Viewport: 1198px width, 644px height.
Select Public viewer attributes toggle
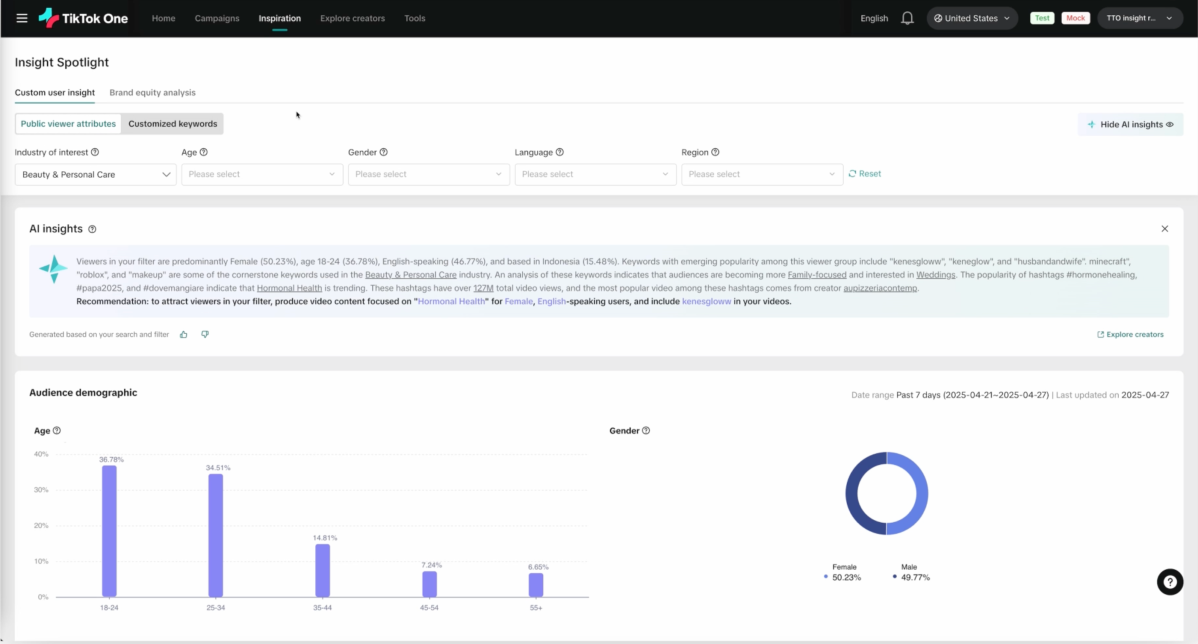(68, 124)
